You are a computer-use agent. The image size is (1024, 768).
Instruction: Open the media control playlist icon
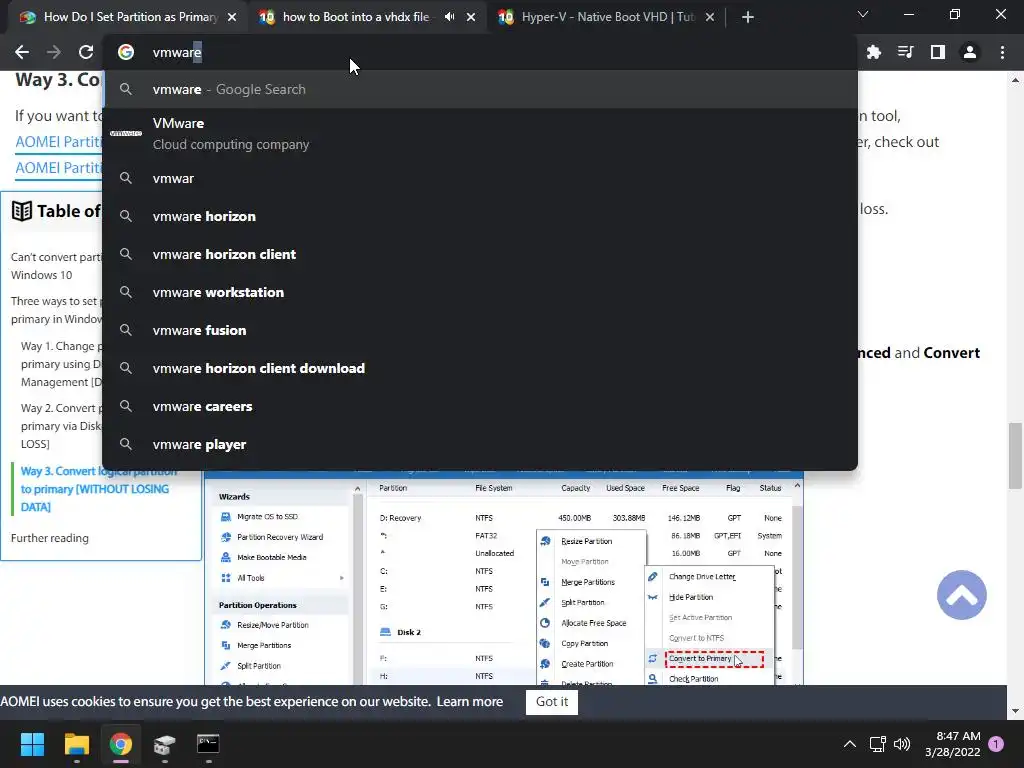pos(906,52)
